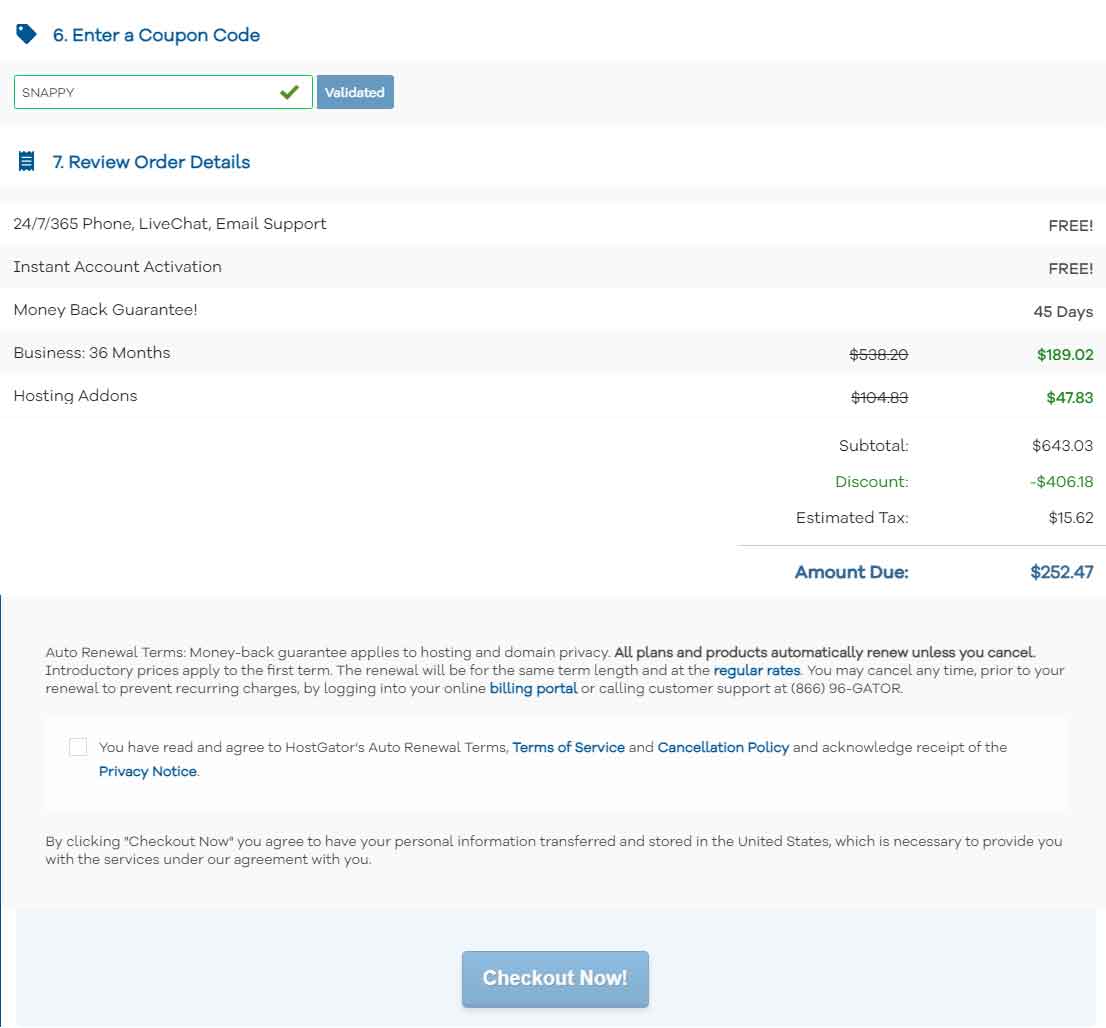Click the Money Back Guarantee row
Image resolution: width=1106 pixels, height=1028 pixels.
[x=105, y=310]
